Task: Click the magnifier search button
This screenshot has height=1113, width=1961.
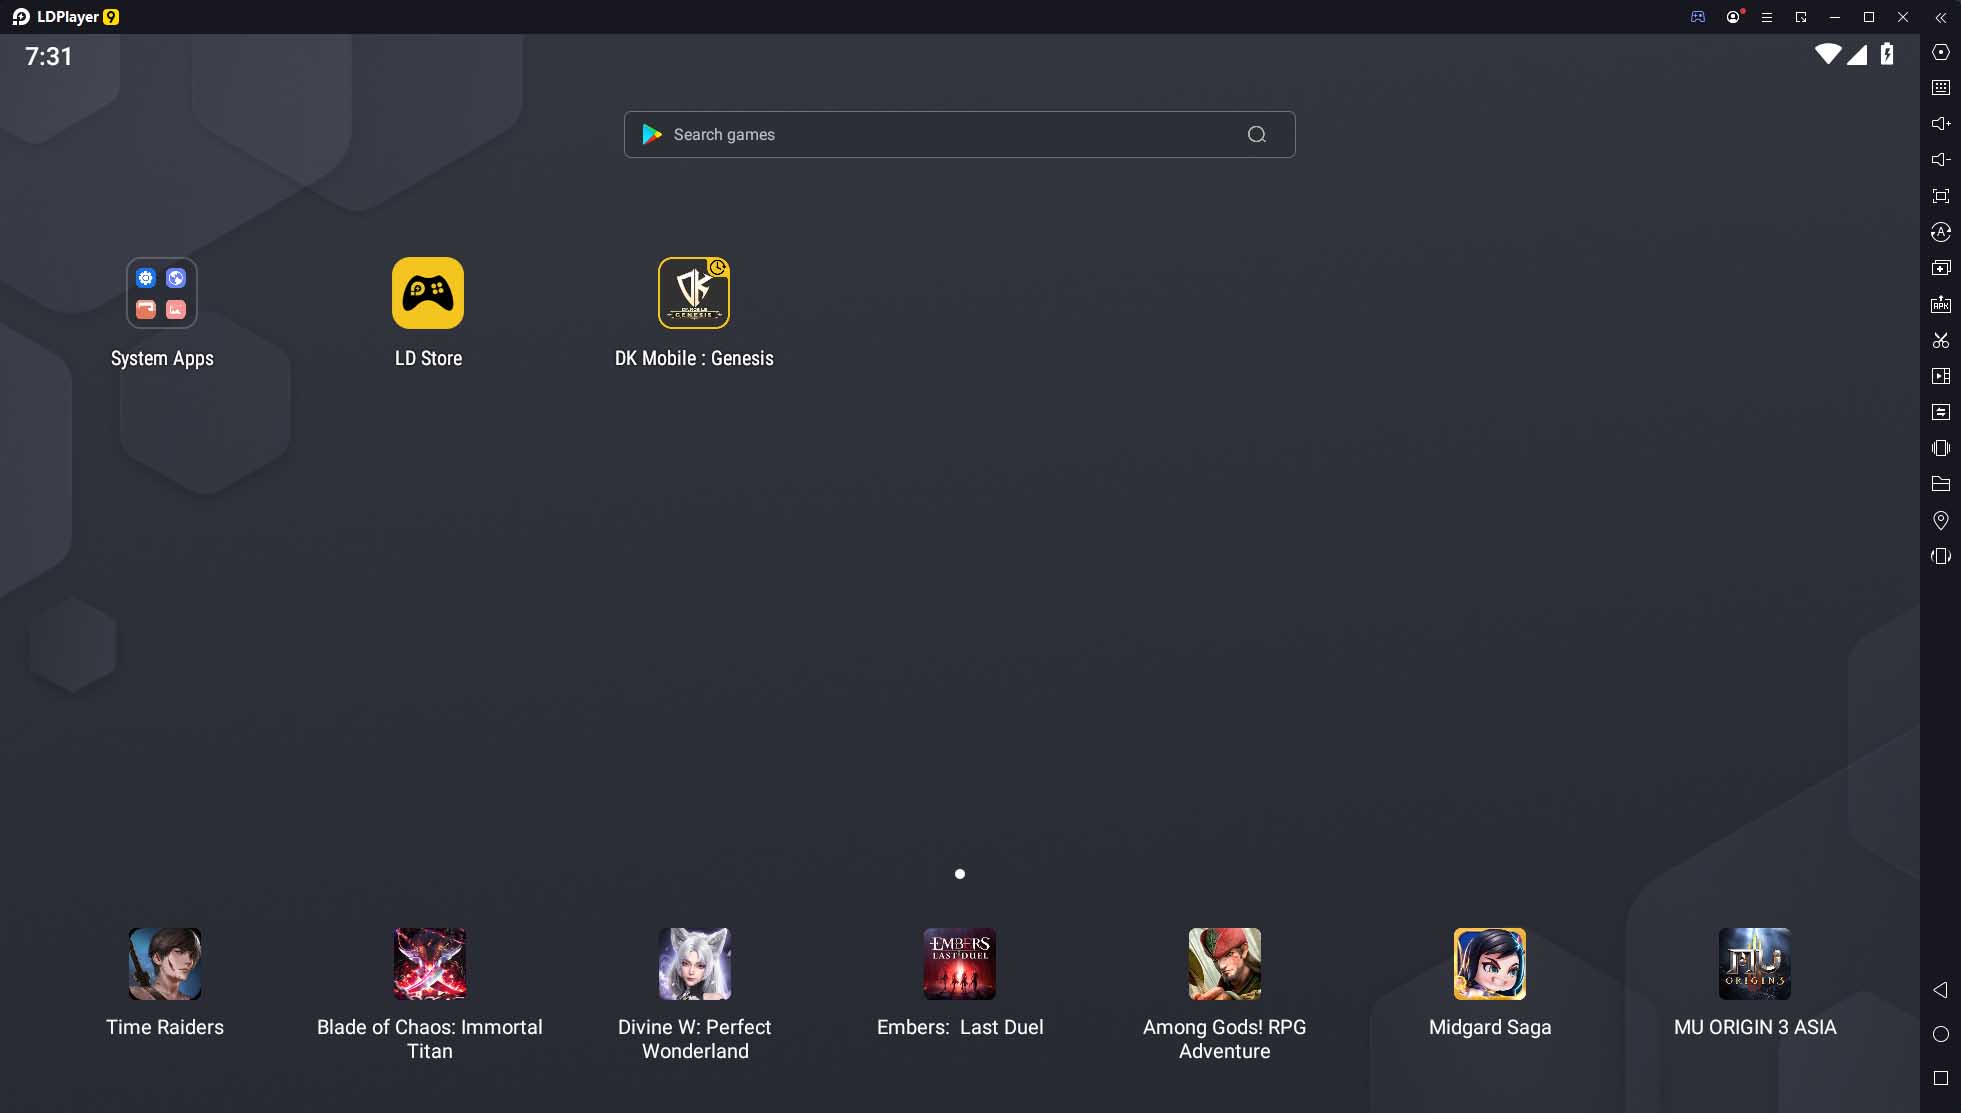Action: (1257, 134)
